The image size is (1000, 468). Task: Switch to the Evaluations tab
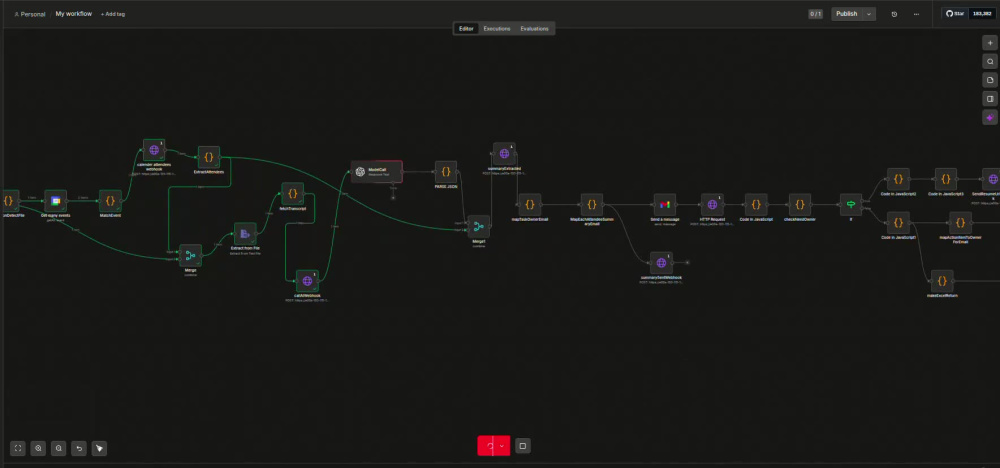pyautogui.click(x=534, y=29)
